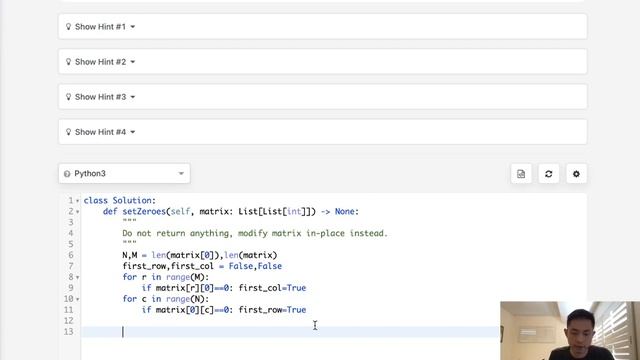Expand Show Hint #1
The width and height of the screenshot is (640, 360).
[x=322, y=27]
